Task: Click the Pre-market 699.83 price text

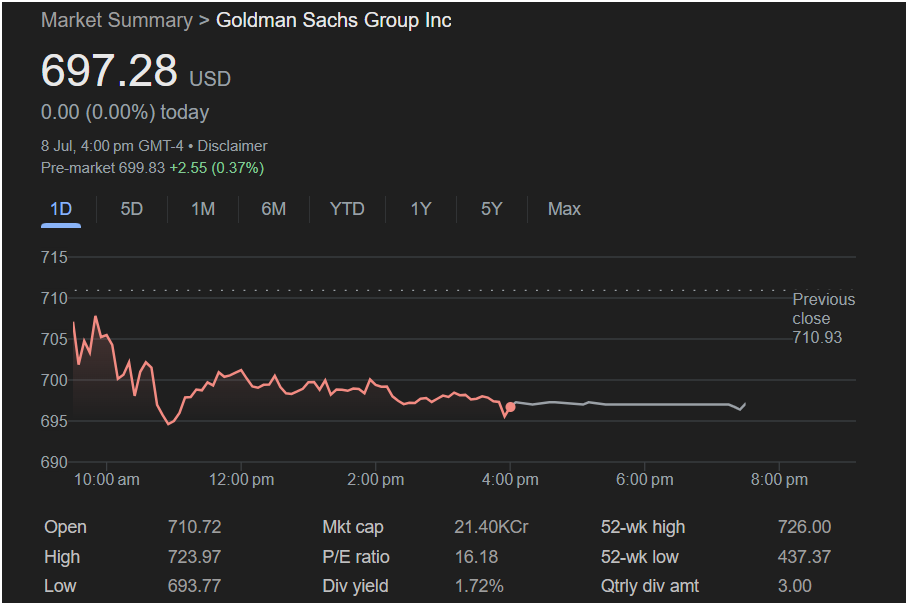Action: (x=103, y=168)
